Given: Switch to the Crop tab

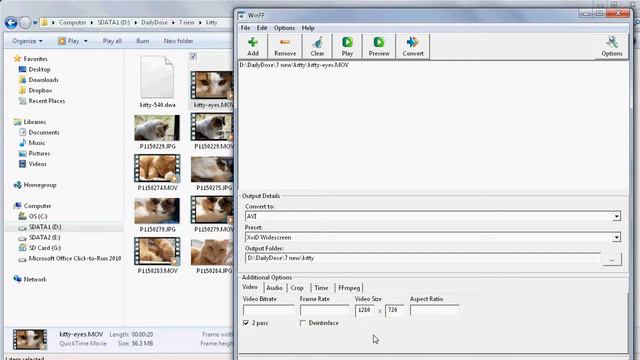Looking at the screenshot, I should coord(297,288).
